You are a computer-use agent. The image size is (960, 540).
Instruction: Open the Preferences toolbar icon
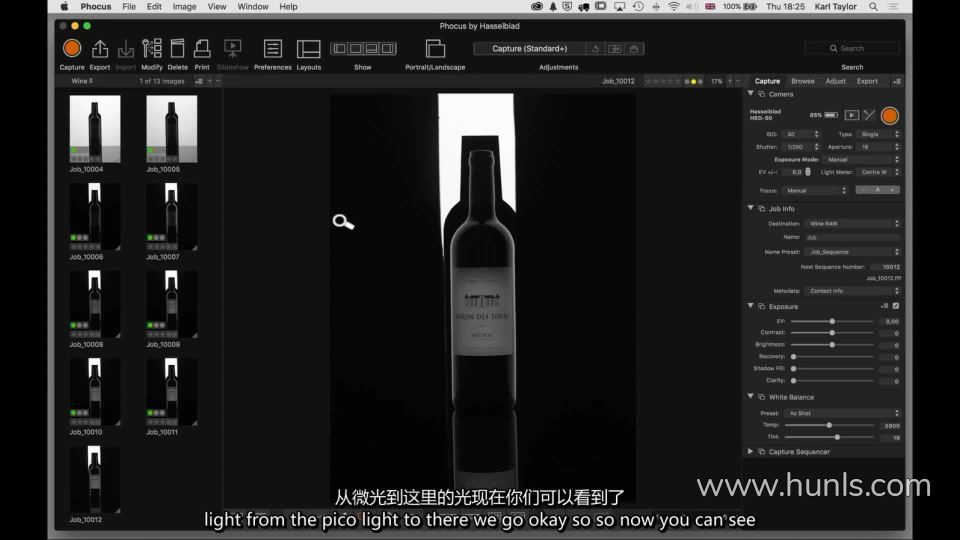(272, 48)
